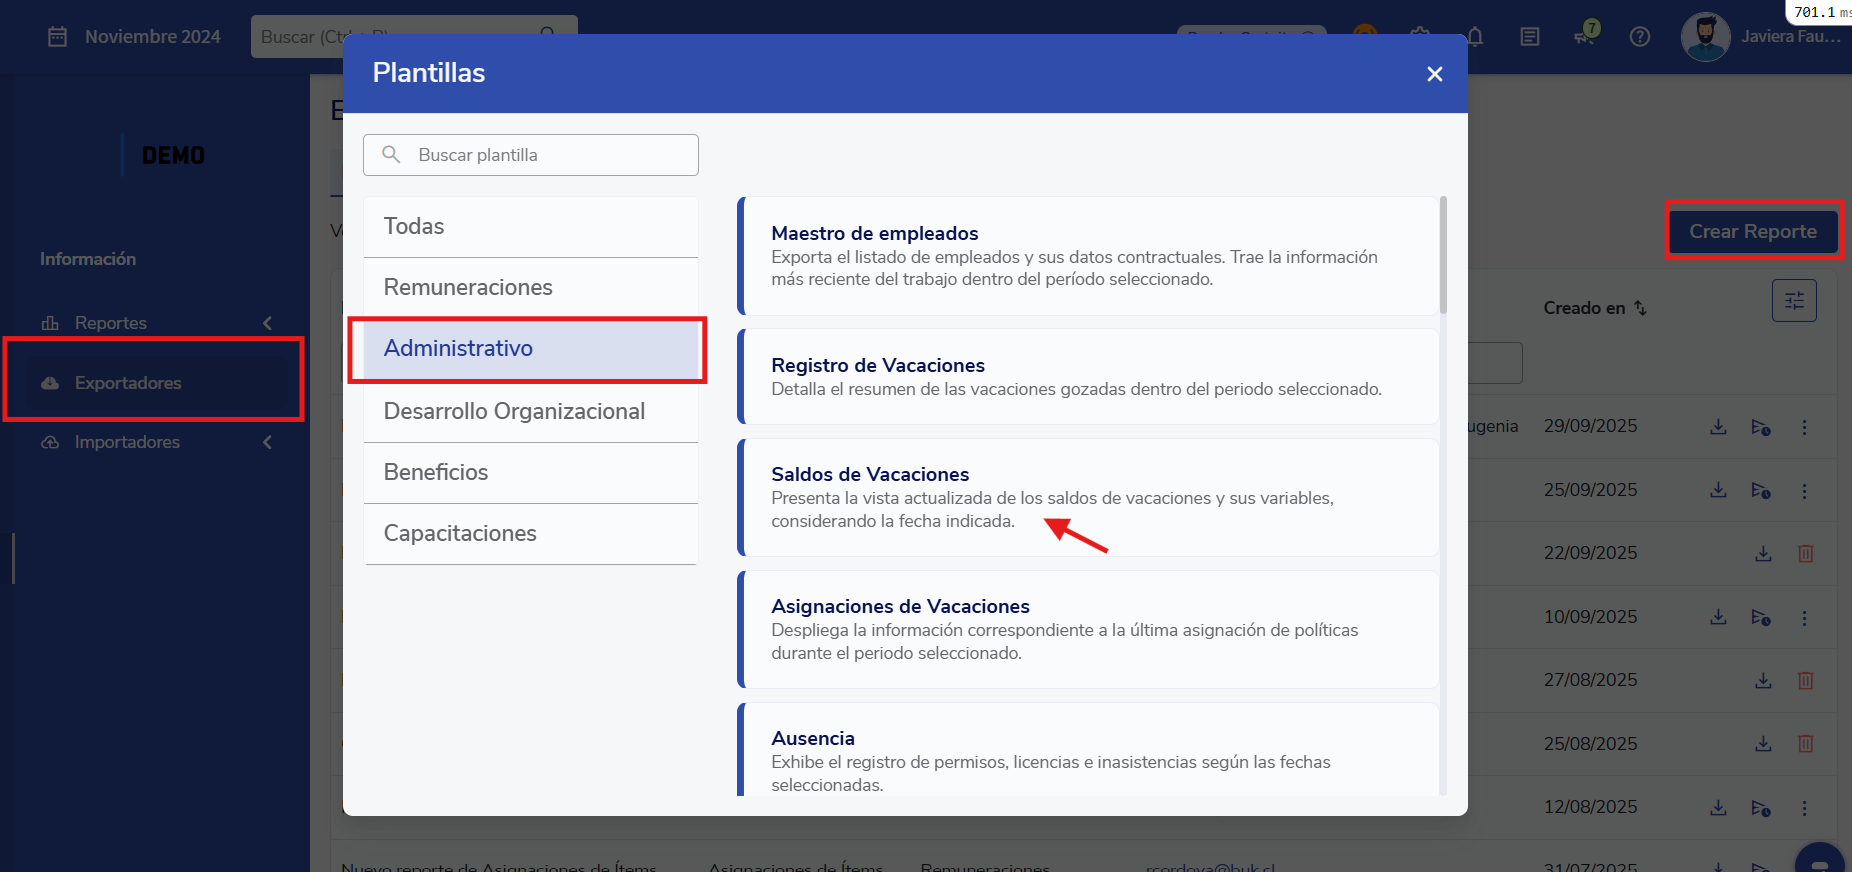Click the notifications bell icon
This screenshot has width=1852, height=872.
[1475, 37]
